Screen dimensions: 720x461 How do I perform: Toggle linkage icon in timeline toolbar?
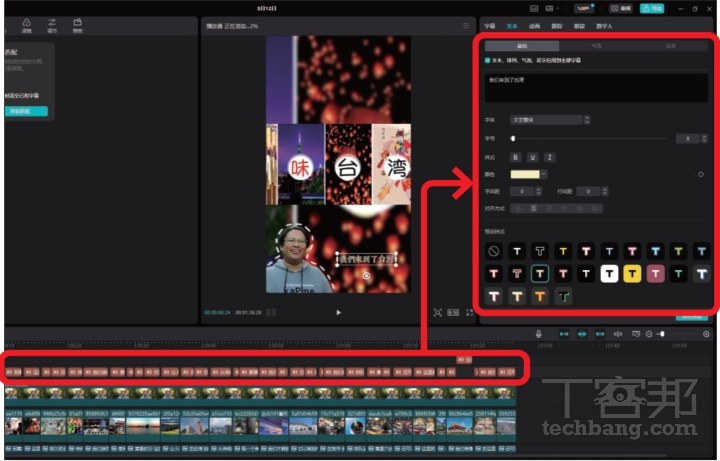tap(600, 334)
